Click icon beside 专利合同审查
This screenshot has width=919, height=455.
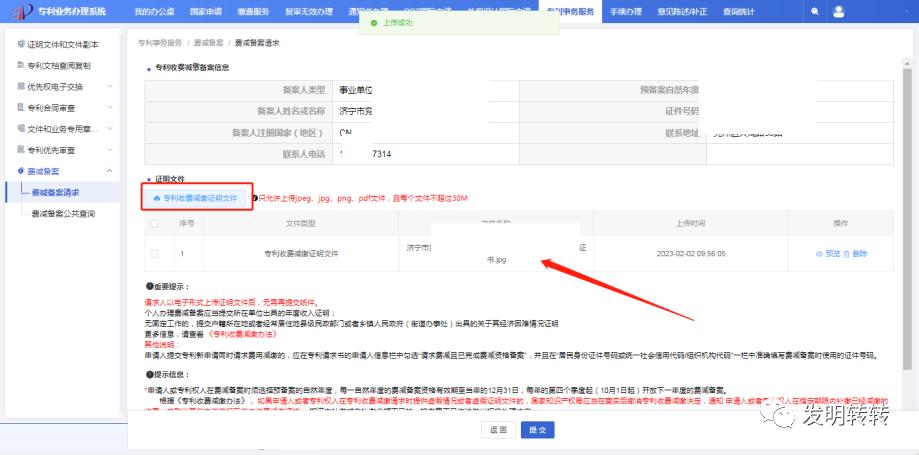[21, 108]
